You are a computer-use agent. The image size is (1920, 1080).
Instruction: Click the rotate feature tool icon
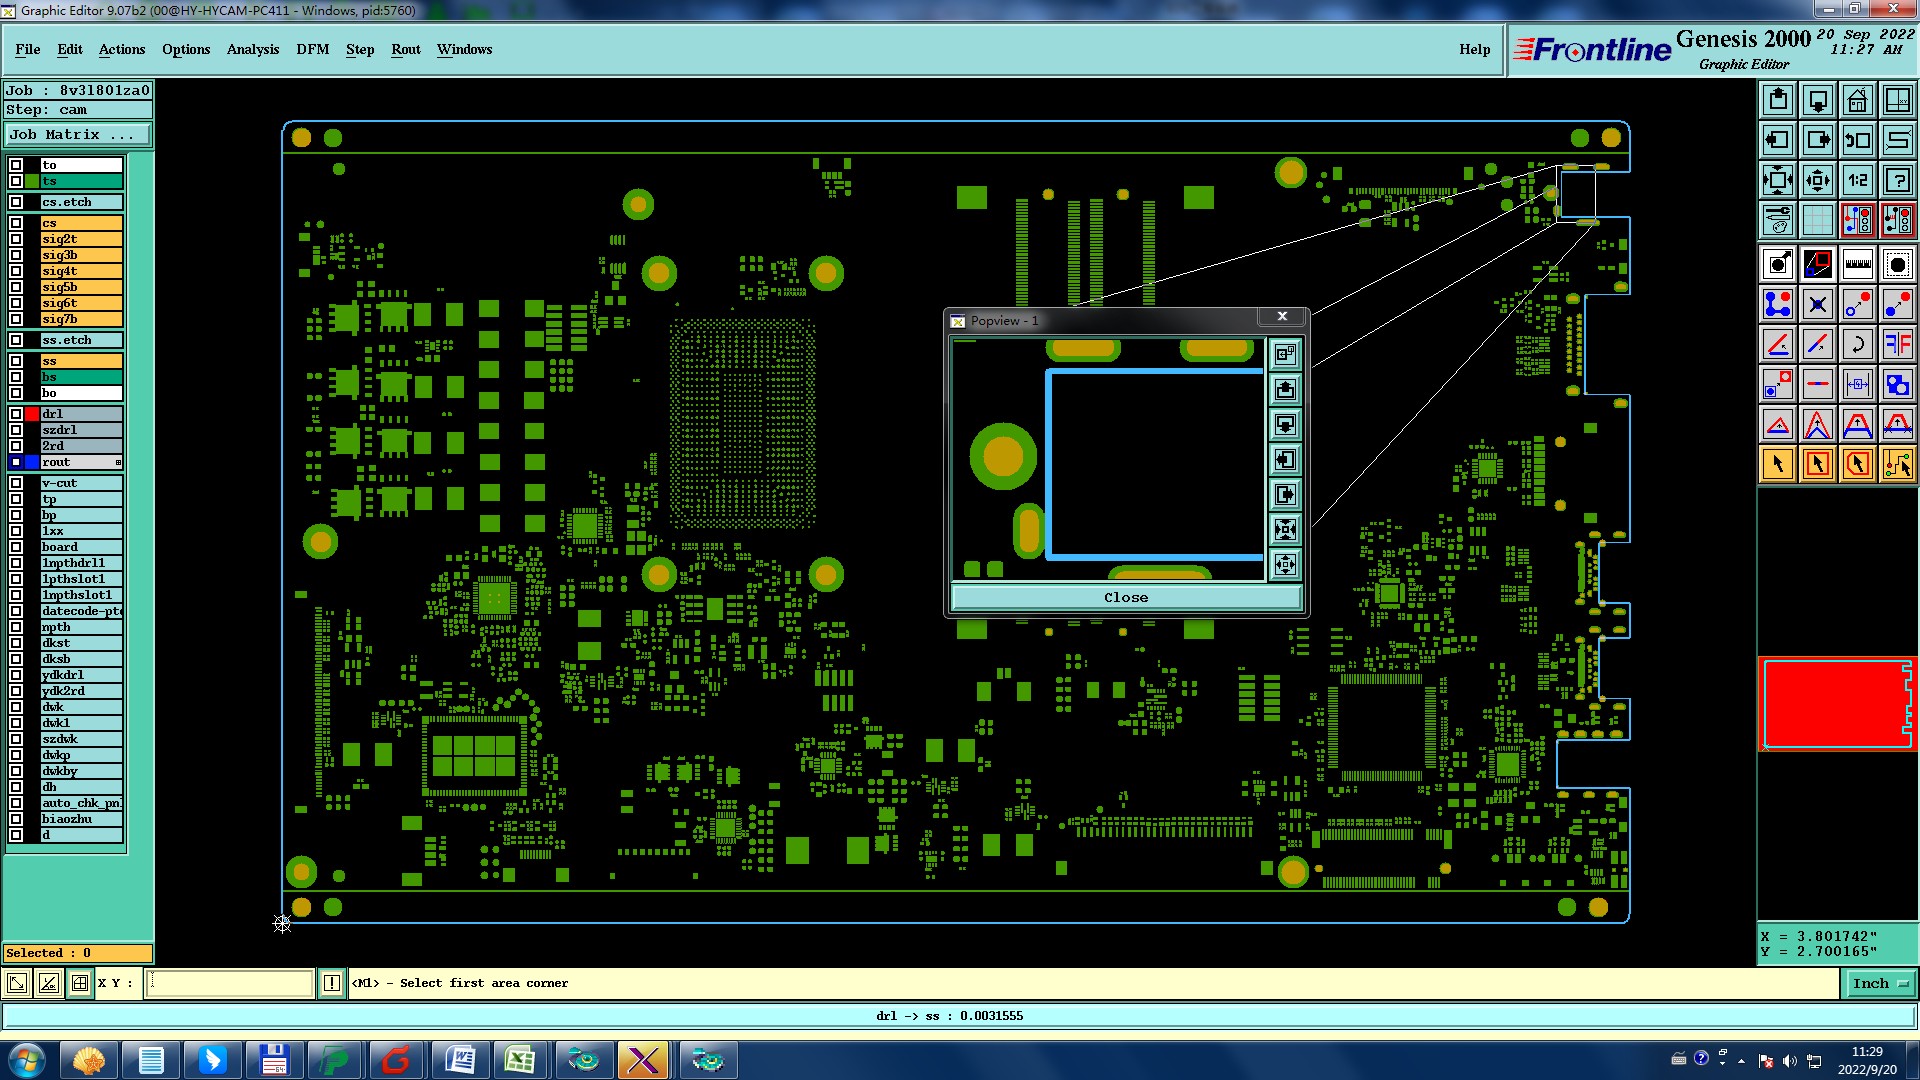(1857, 345)
